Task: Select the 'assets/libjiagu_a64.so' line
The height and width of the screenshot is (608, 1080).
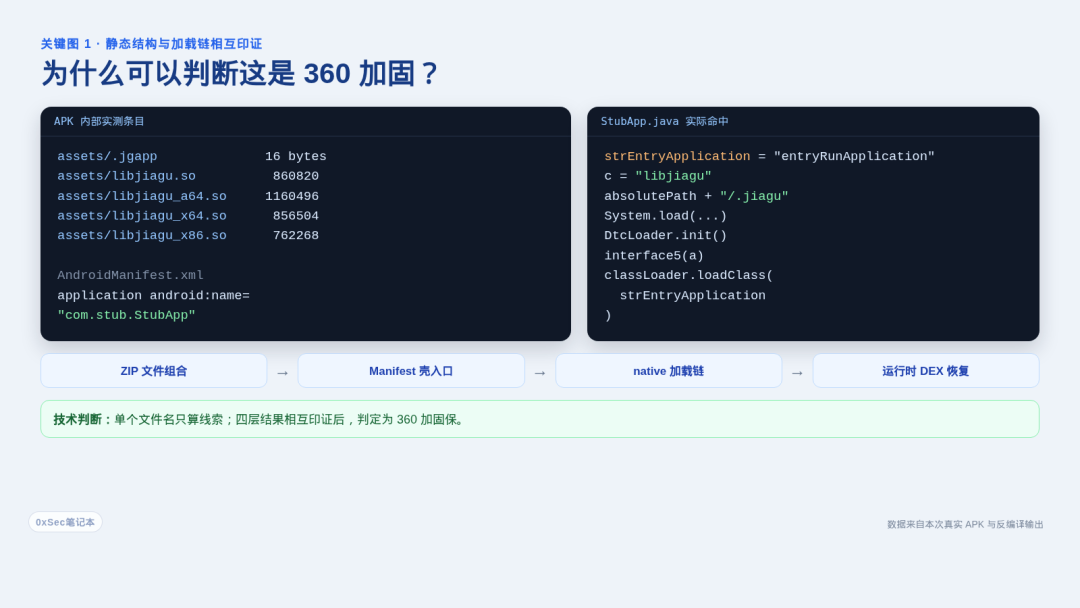Action: click(x=142, y=196)
